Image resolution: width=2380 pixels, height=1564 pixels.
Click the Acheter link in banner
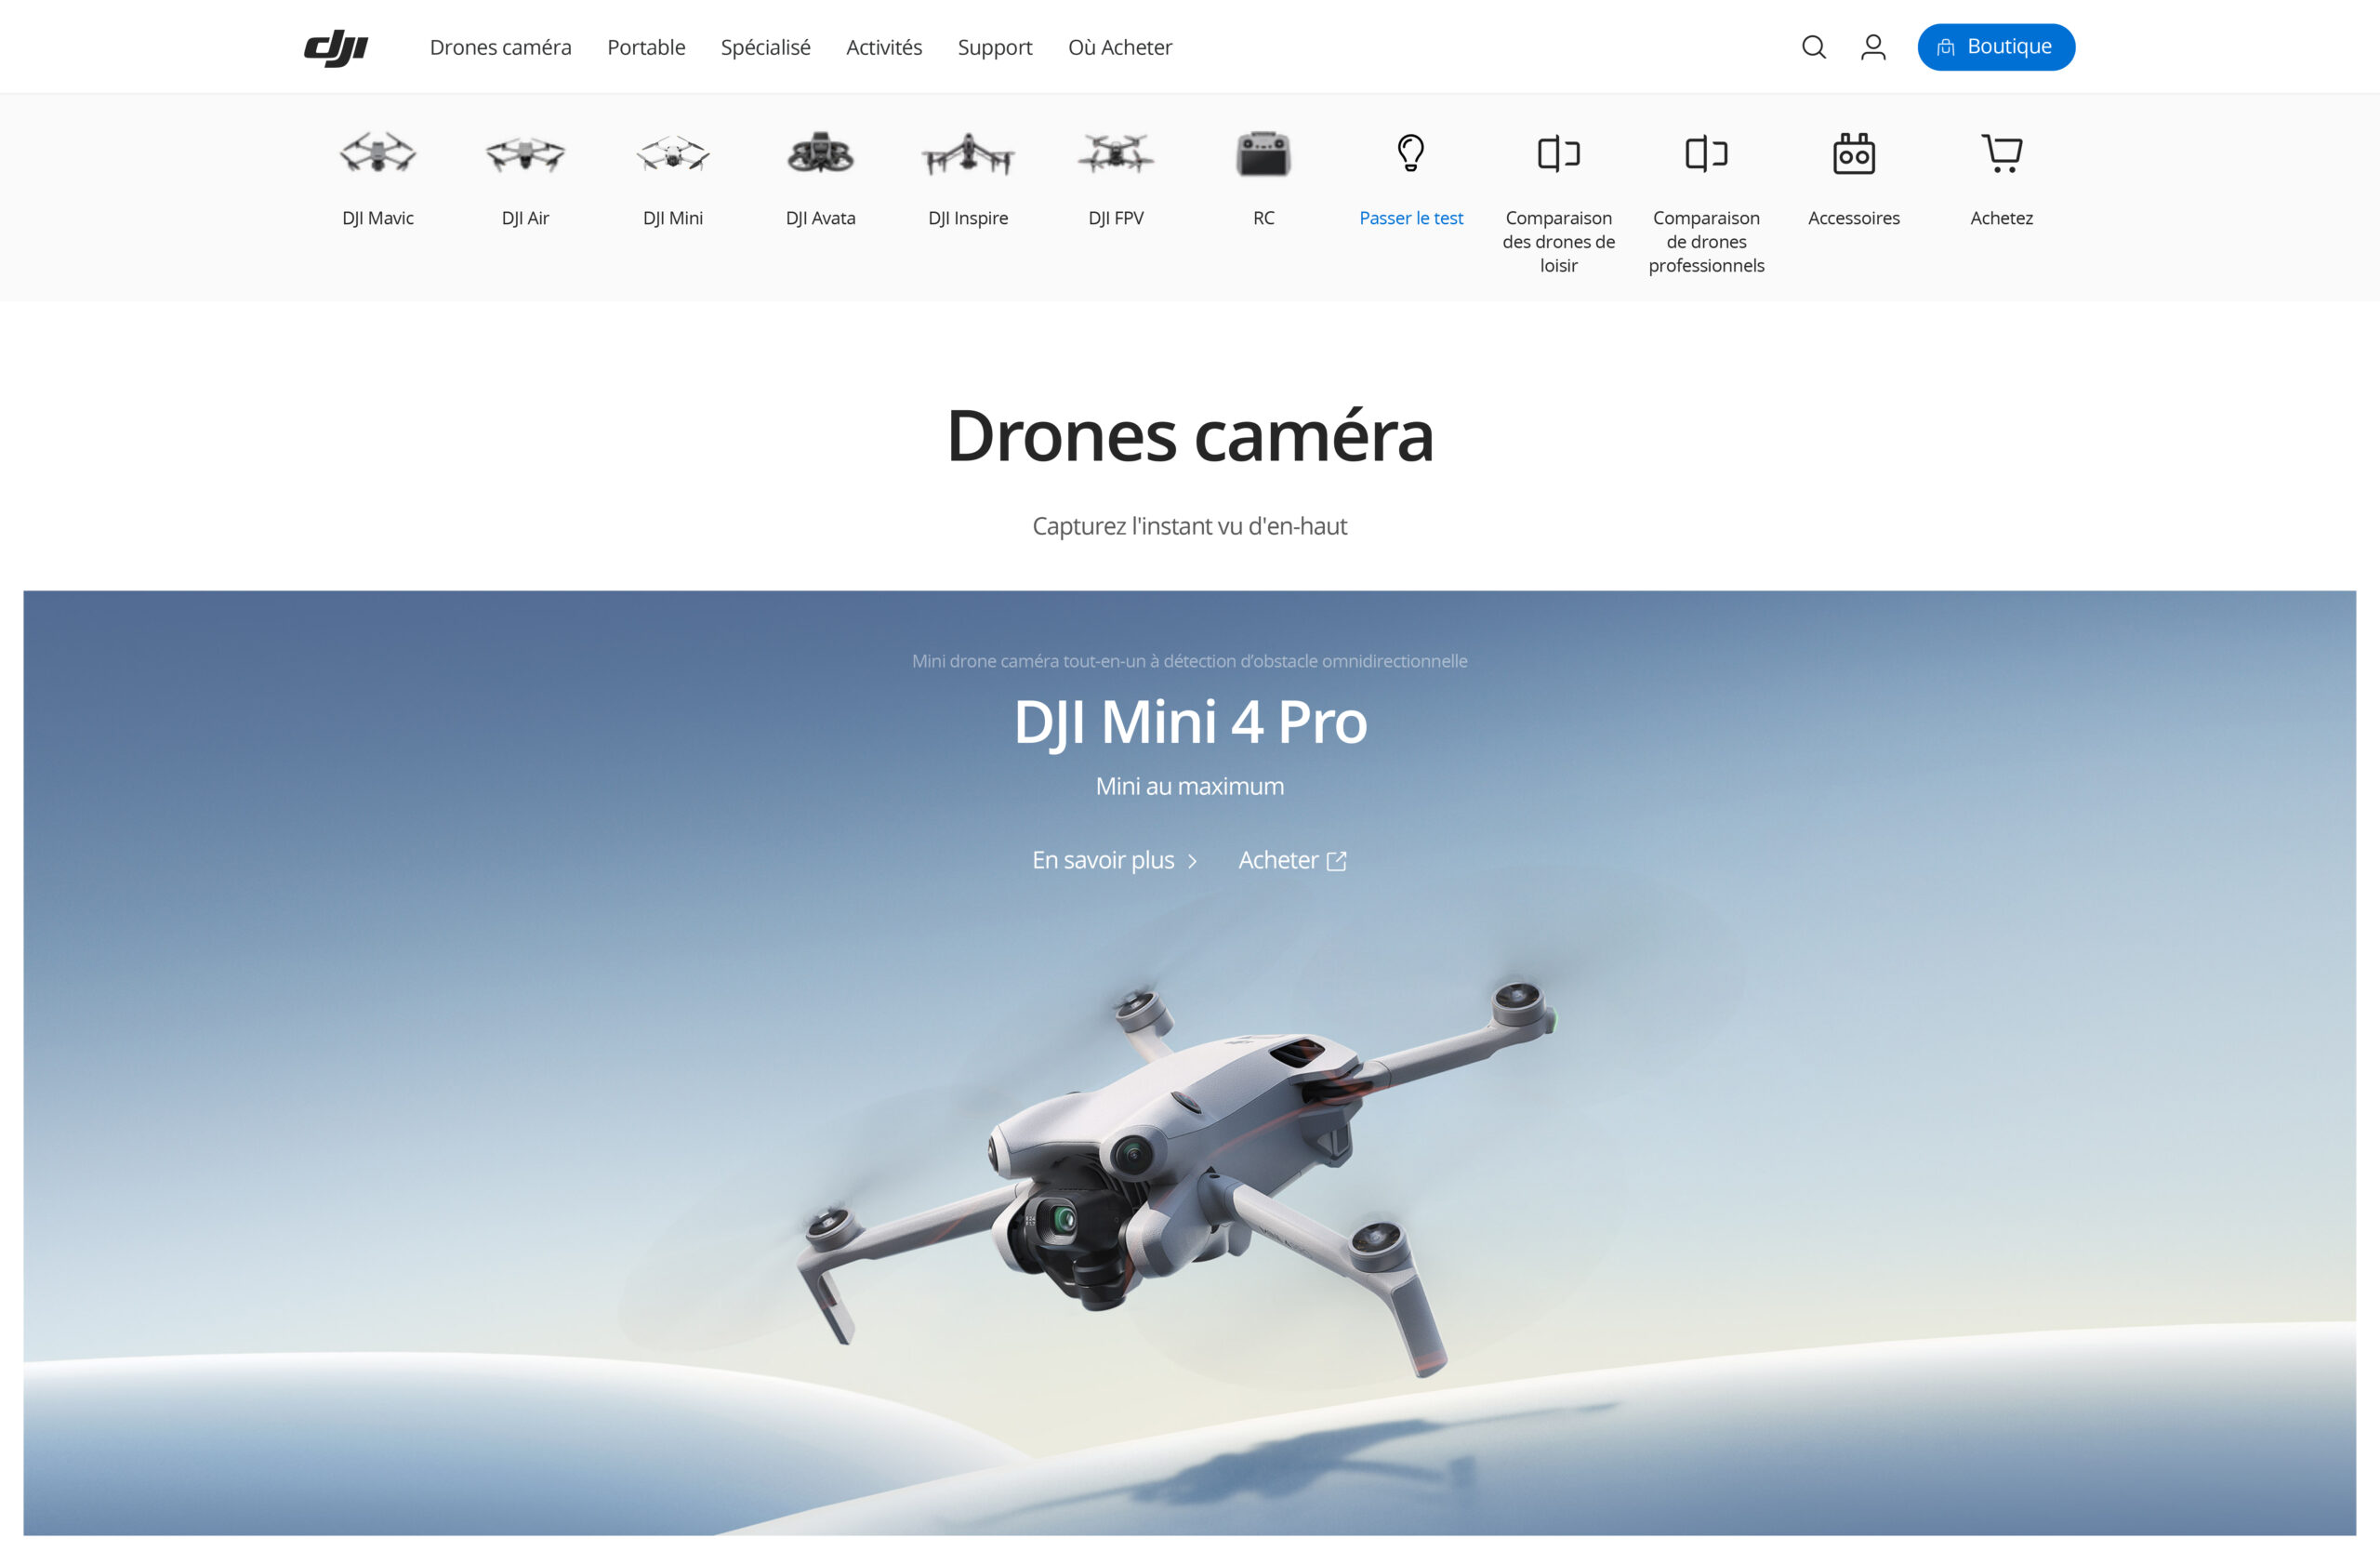[x=1278, y=860]
